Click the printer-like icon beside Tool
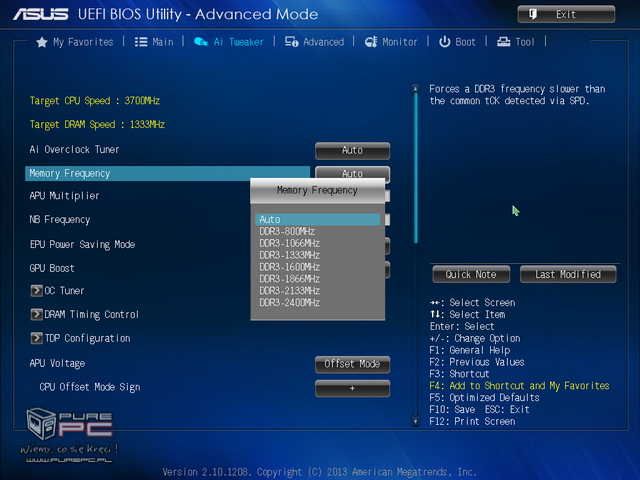This screenshot has width=640, height=480. pyautogui.click(x=503, y=42)
